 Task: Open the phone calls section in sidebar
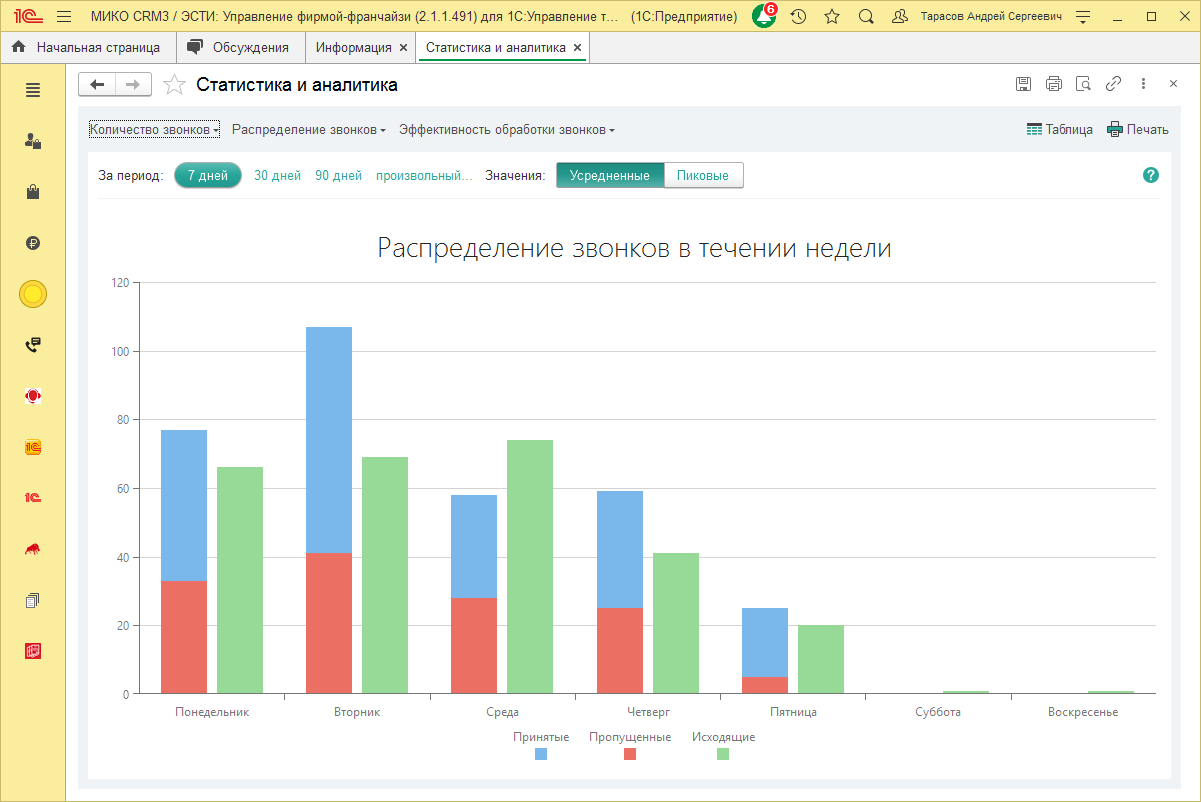33,345
